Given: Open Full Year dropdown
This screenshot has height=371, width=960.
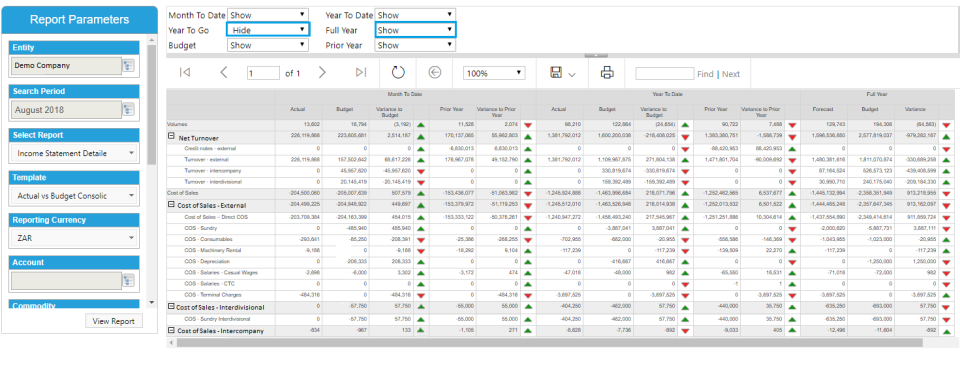Looking at the screenshot, I should pyautogui.click(x=415, y=29).
